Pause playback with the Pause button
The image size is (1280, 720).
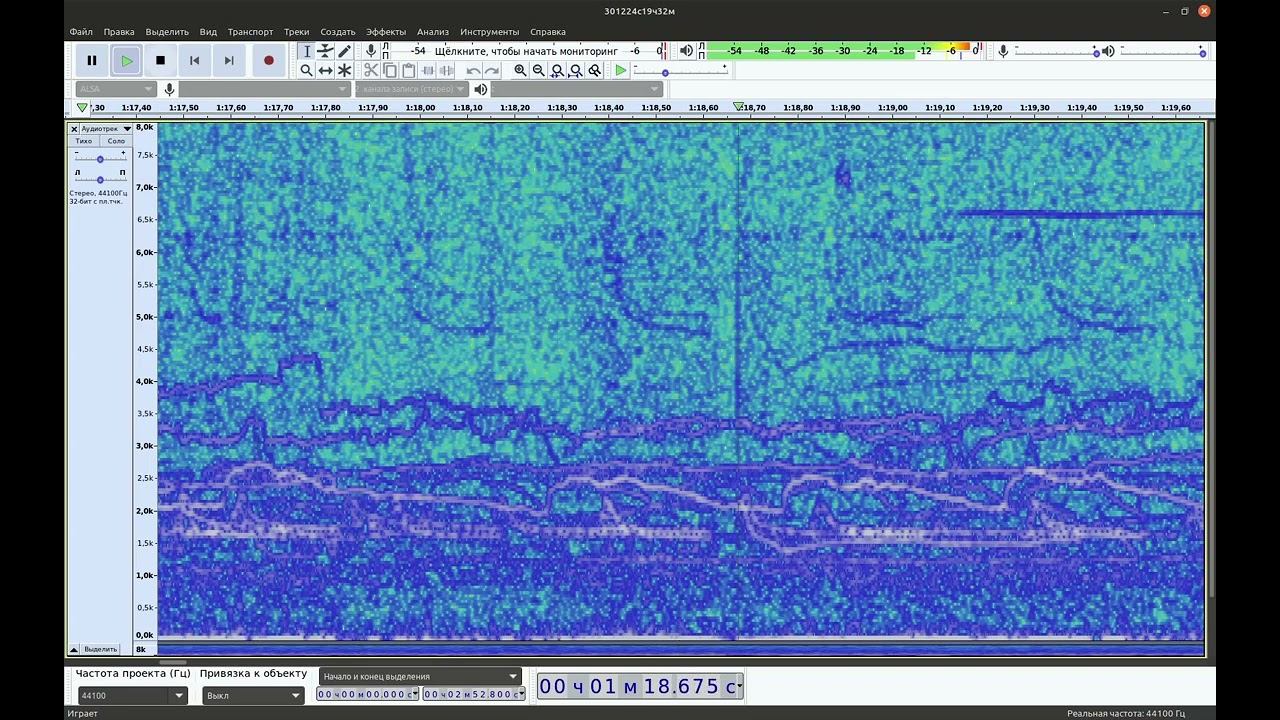pos(92,61)
